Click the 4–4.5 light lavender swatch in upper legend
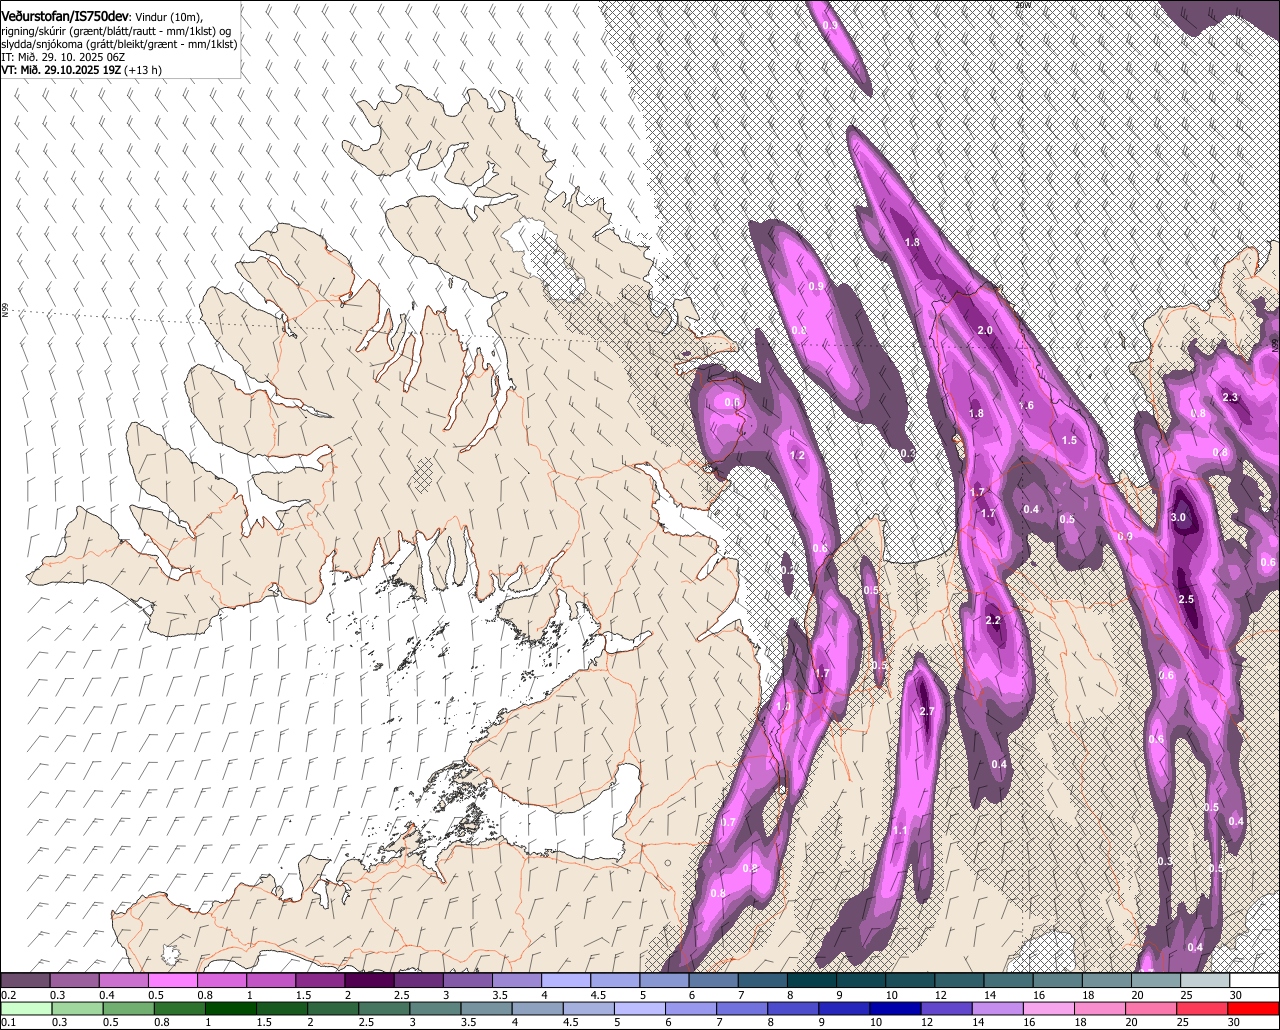The width and height of the screenshot is (1280, 1030). coord(566,980)
